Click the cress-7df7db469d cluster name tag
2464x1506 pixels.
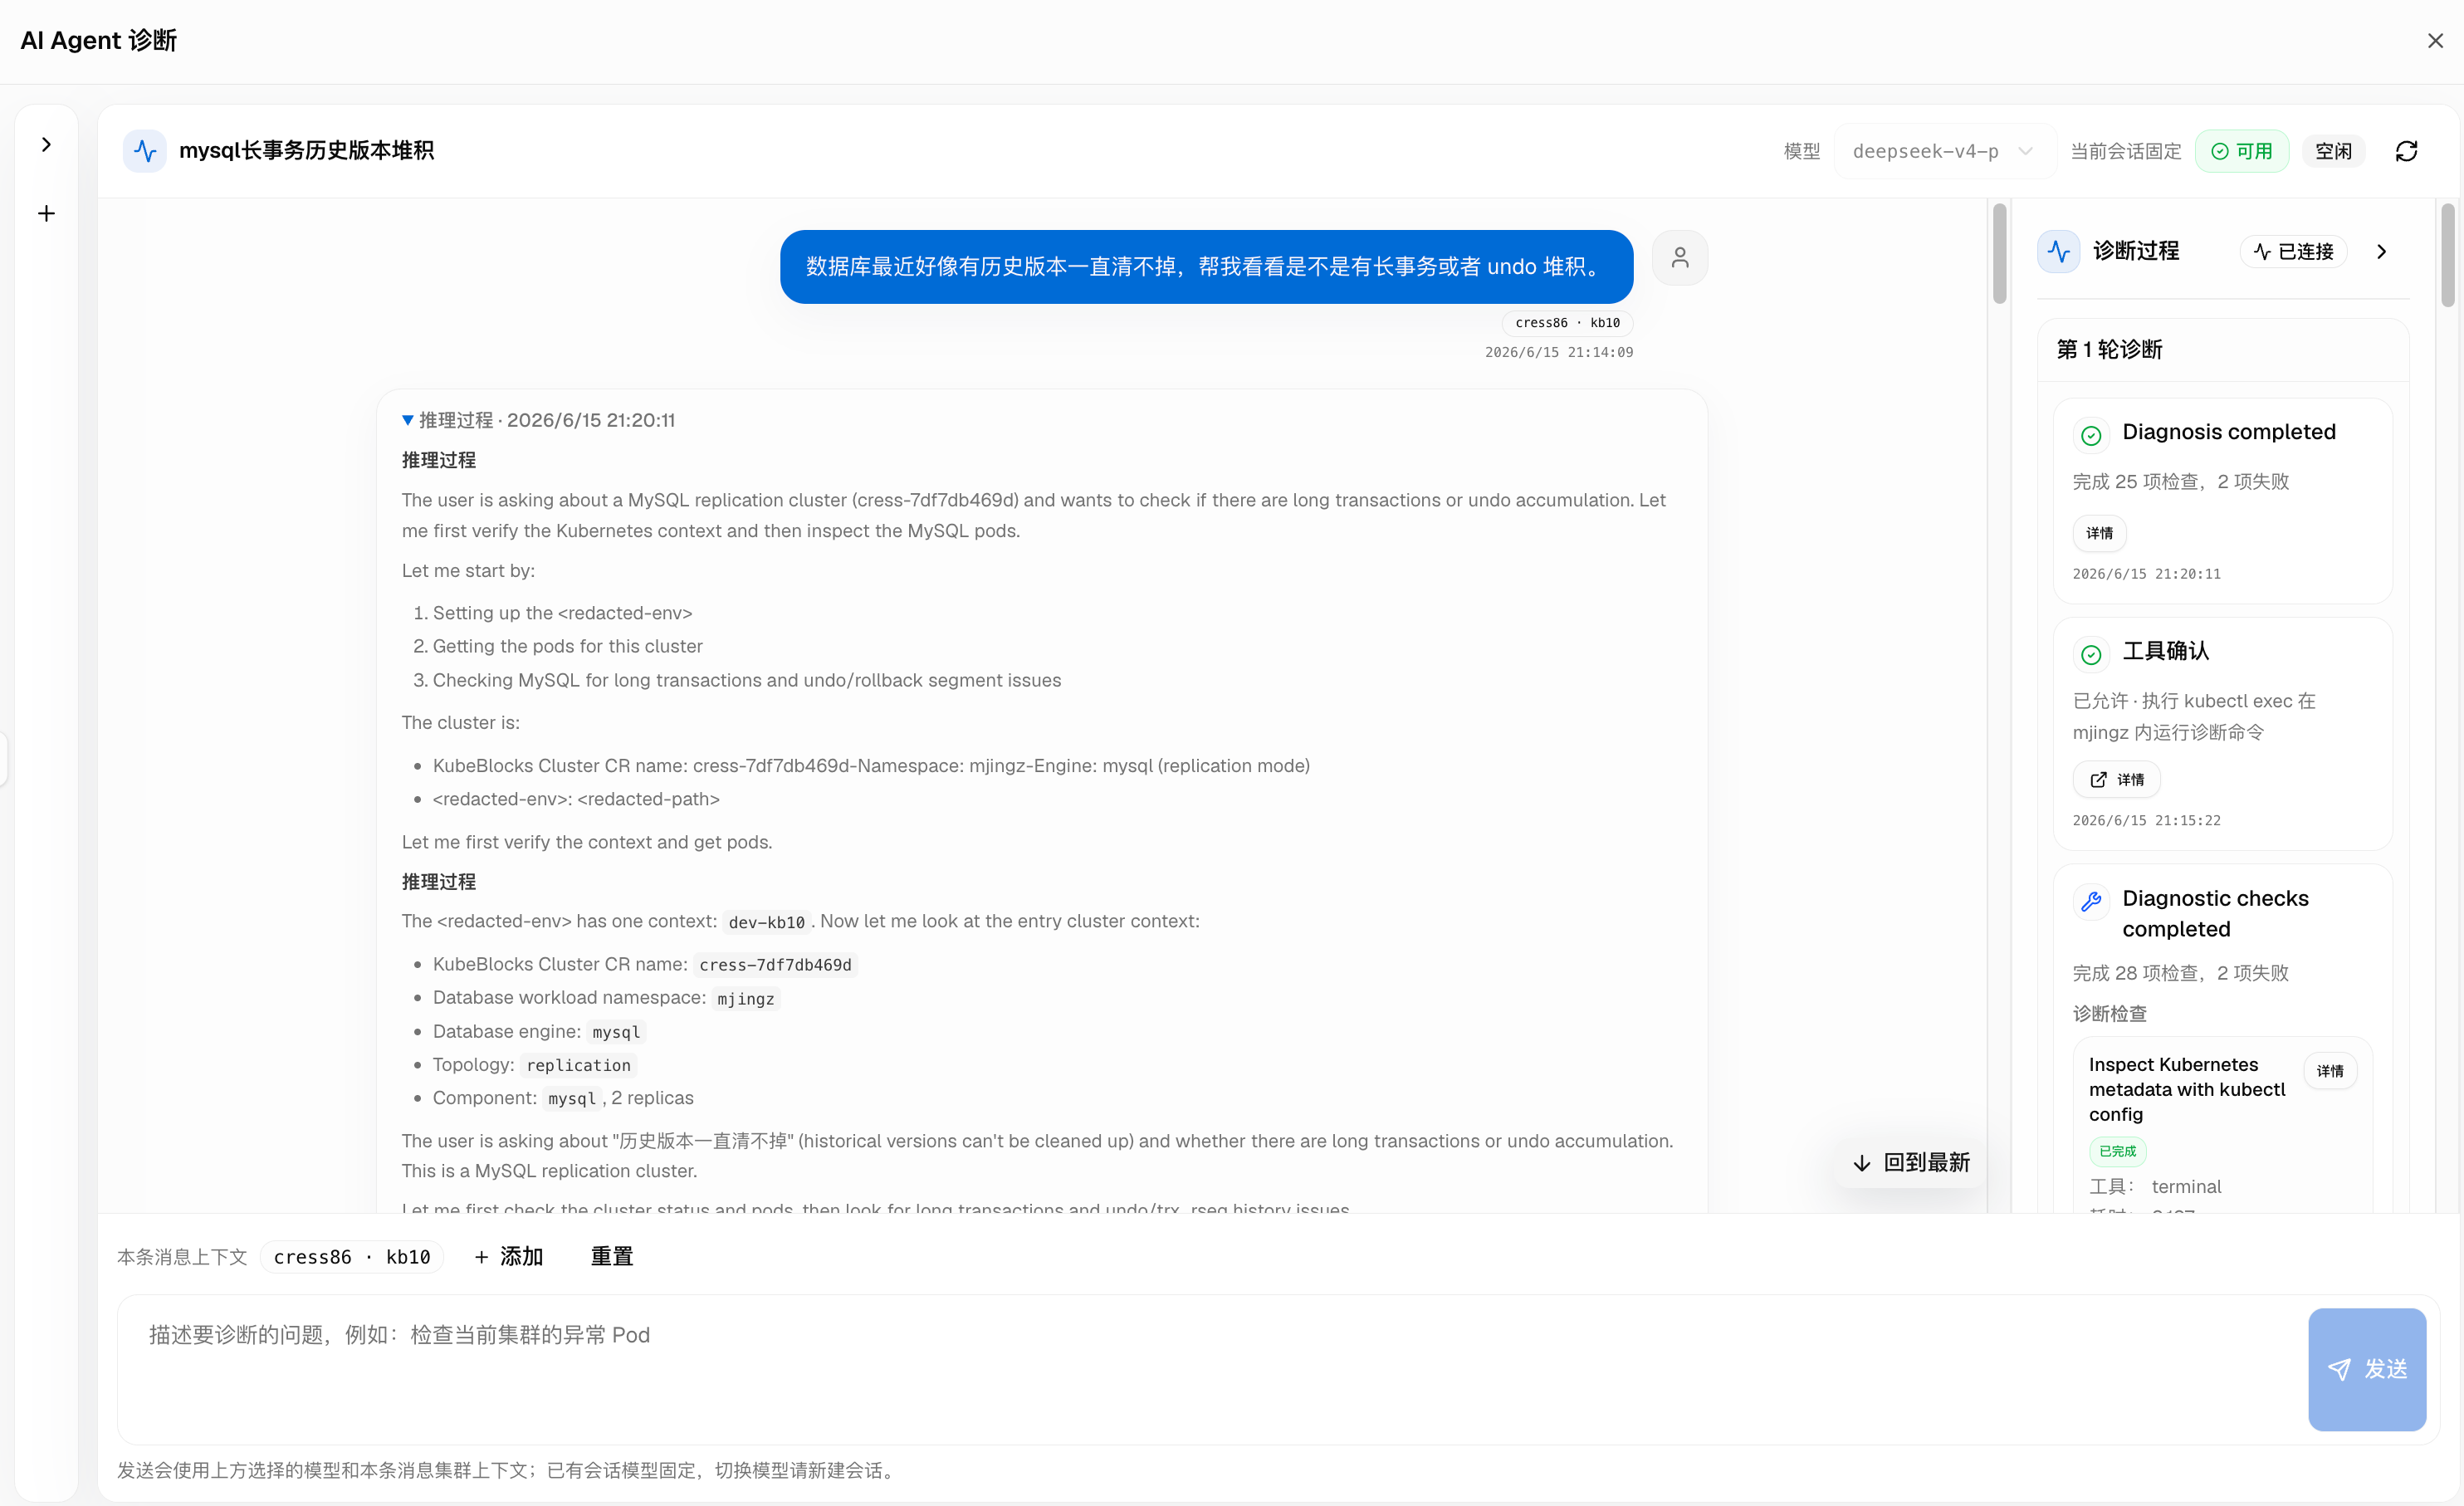tap(775, 965)
